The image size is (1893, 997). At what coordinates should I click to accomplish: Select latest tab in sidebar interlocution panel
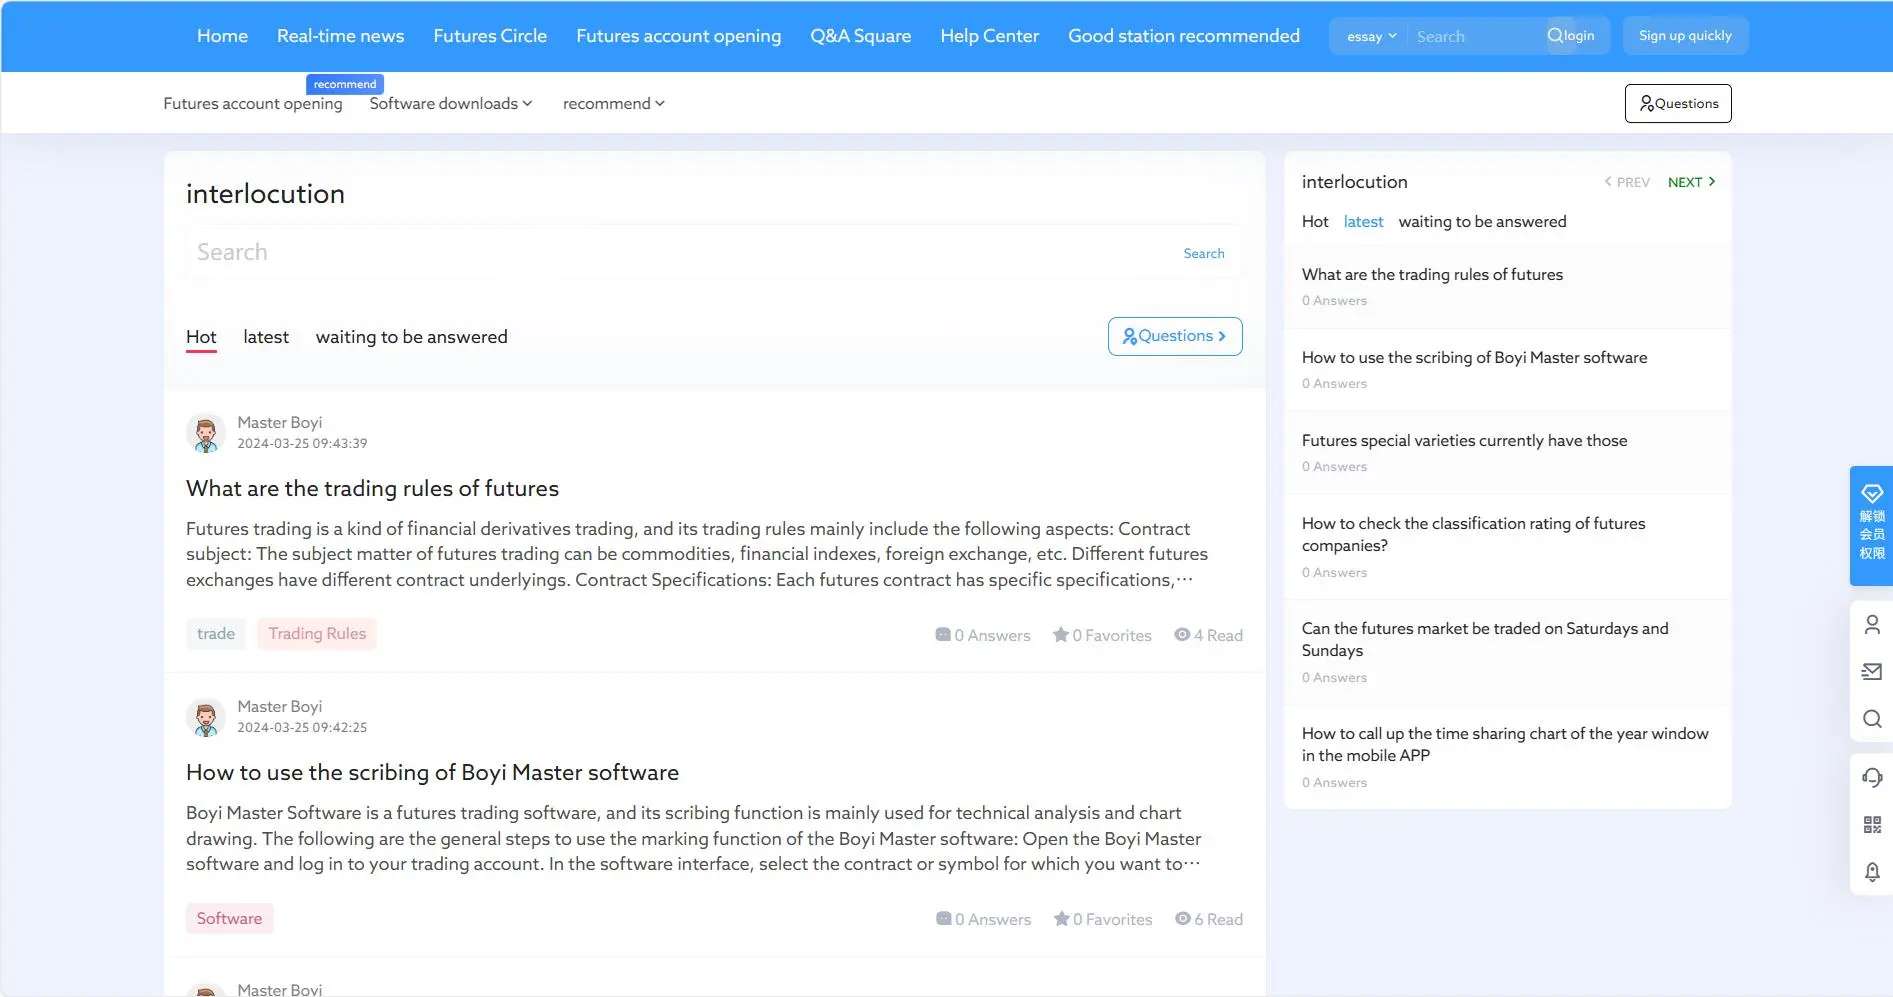click(1363, 222)
